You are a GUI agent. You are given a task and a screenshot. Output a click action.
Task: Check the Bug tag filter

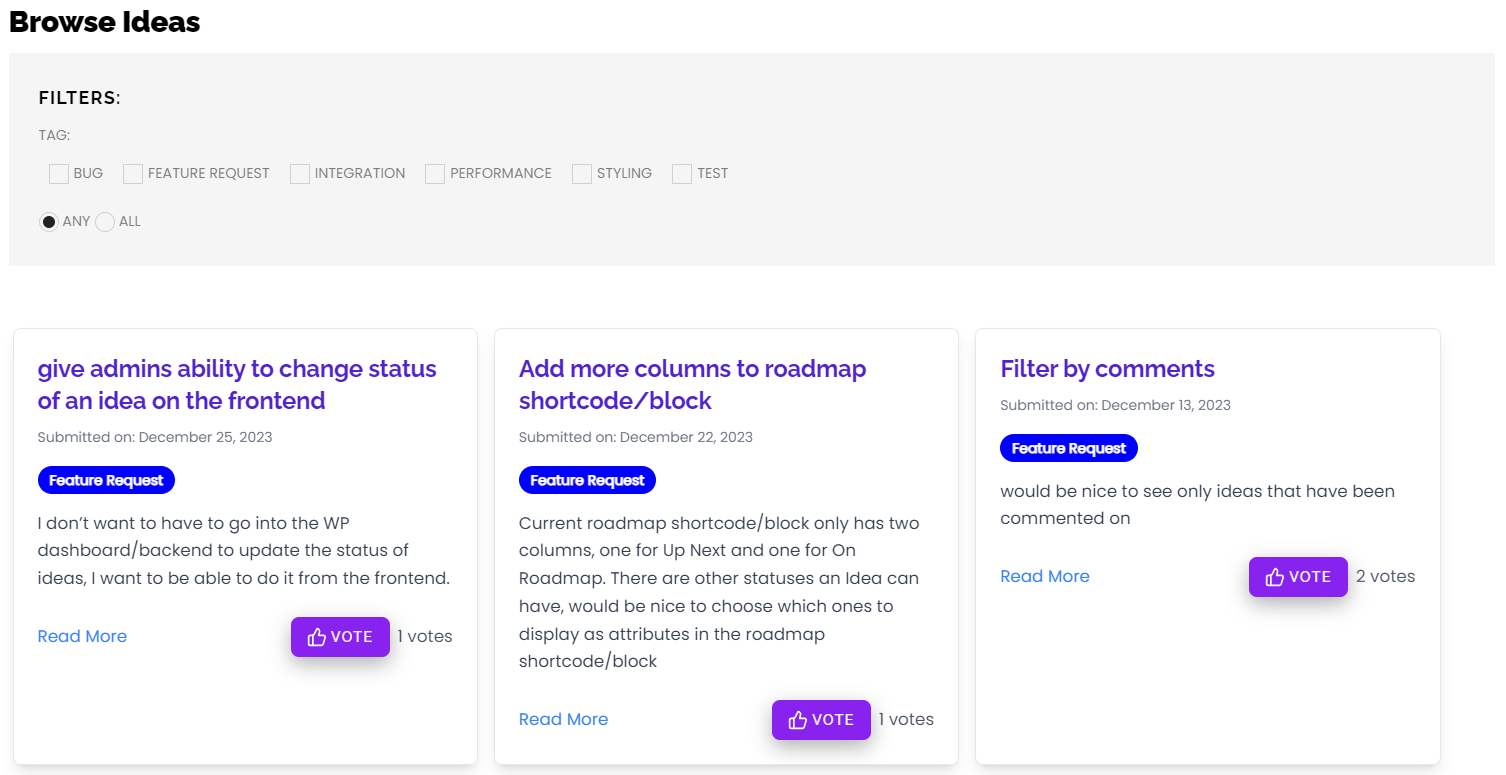pyautogui.click(x=59, y=174)
